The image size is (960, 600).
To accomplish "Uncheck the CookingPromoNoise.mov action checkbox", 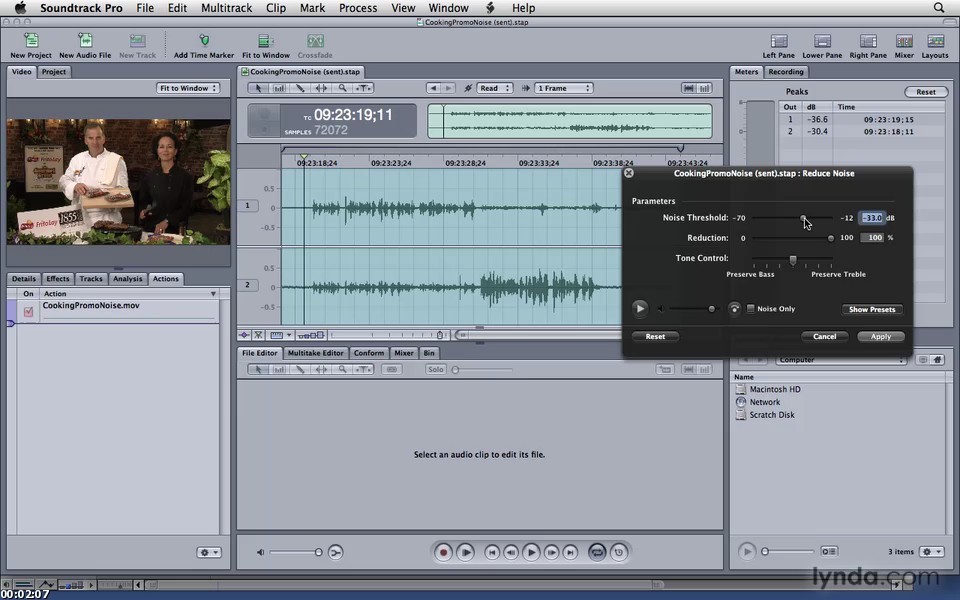I will (28, 312).
